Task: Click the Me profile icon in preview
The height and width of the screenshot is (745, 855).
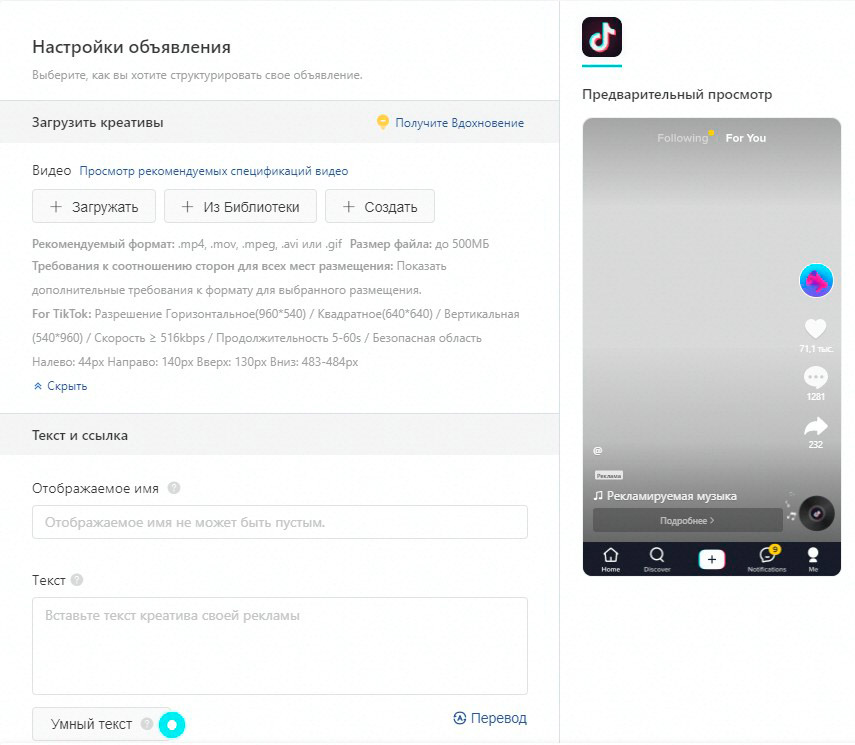Action: coord(813,558)
